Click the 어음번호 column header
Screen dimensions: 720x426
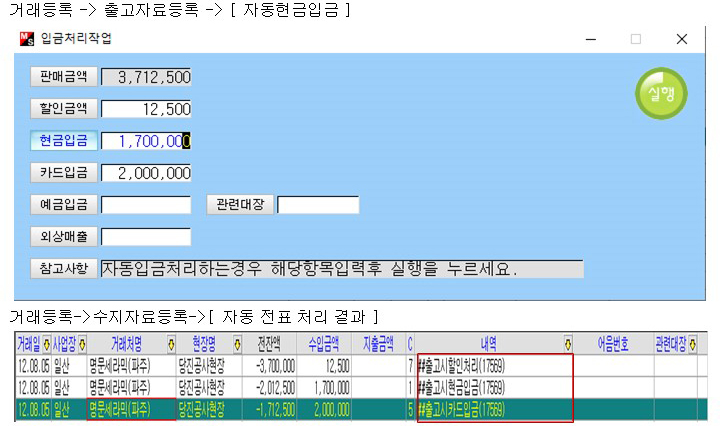[x=613, y=344]
